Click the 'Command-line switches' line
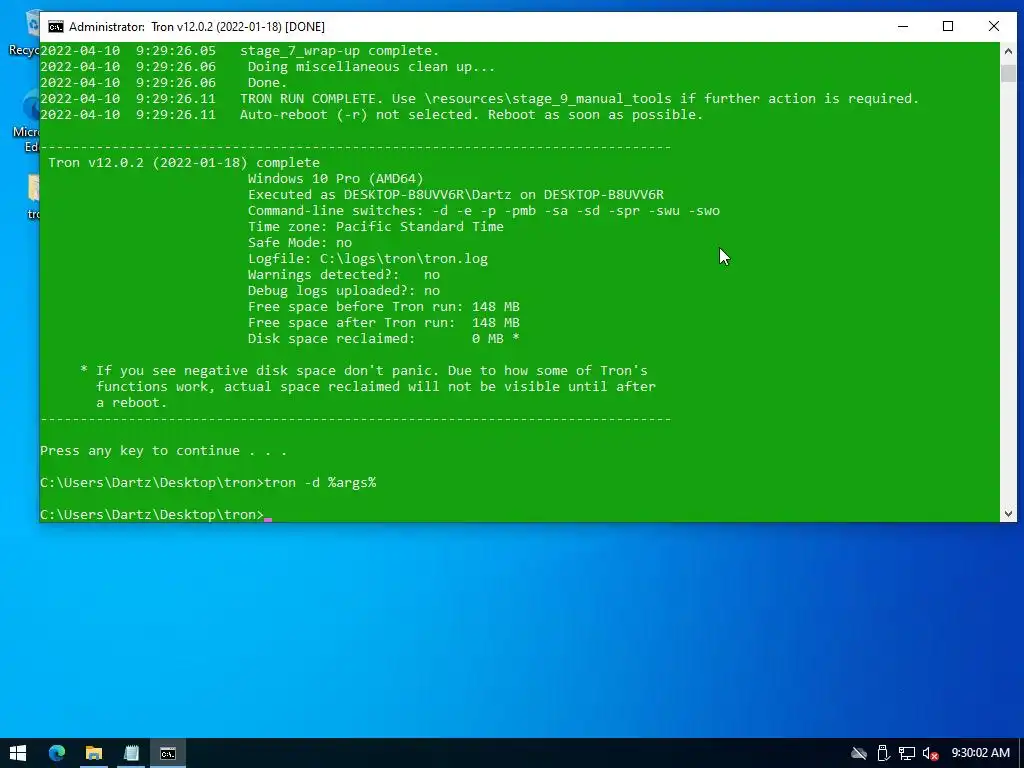The image size is (1024, 768). (484, 211)
